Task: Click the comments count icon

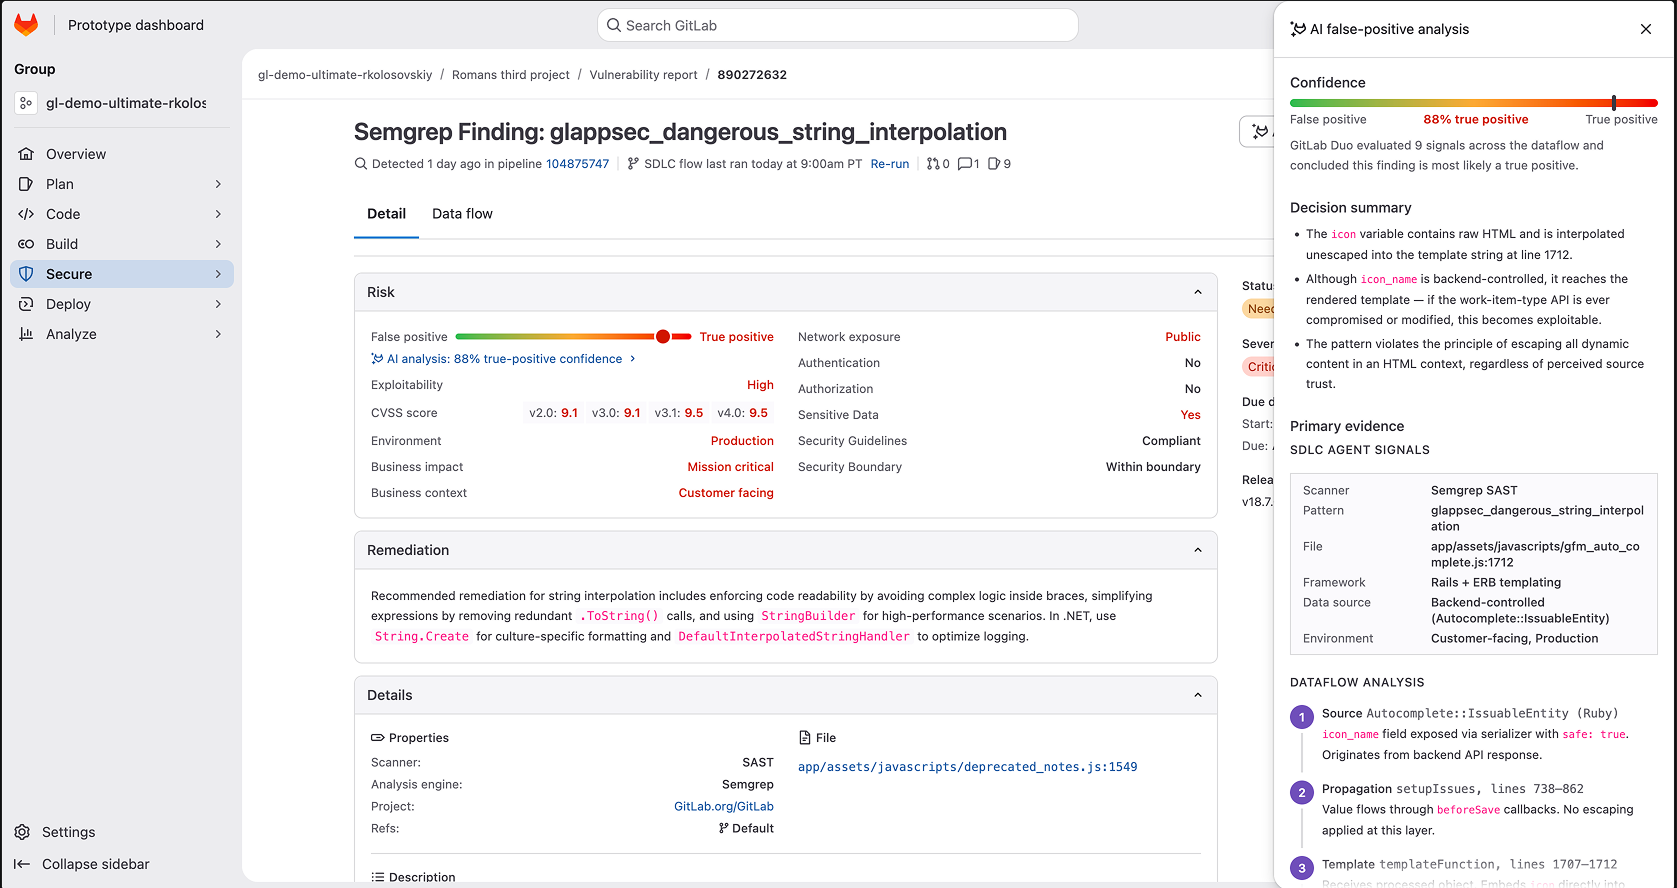Action: [x=964, y=164]
